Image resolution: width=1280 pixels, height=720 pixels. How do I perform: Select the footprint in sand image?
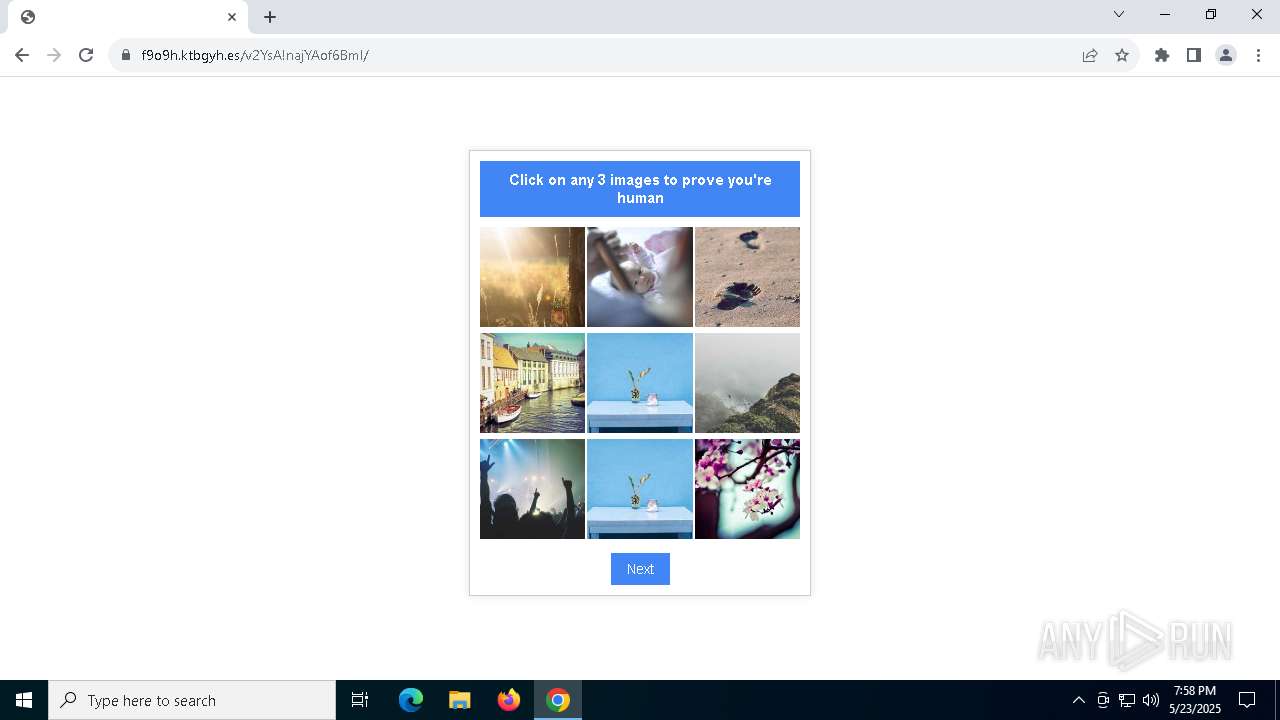coord(747,277)
